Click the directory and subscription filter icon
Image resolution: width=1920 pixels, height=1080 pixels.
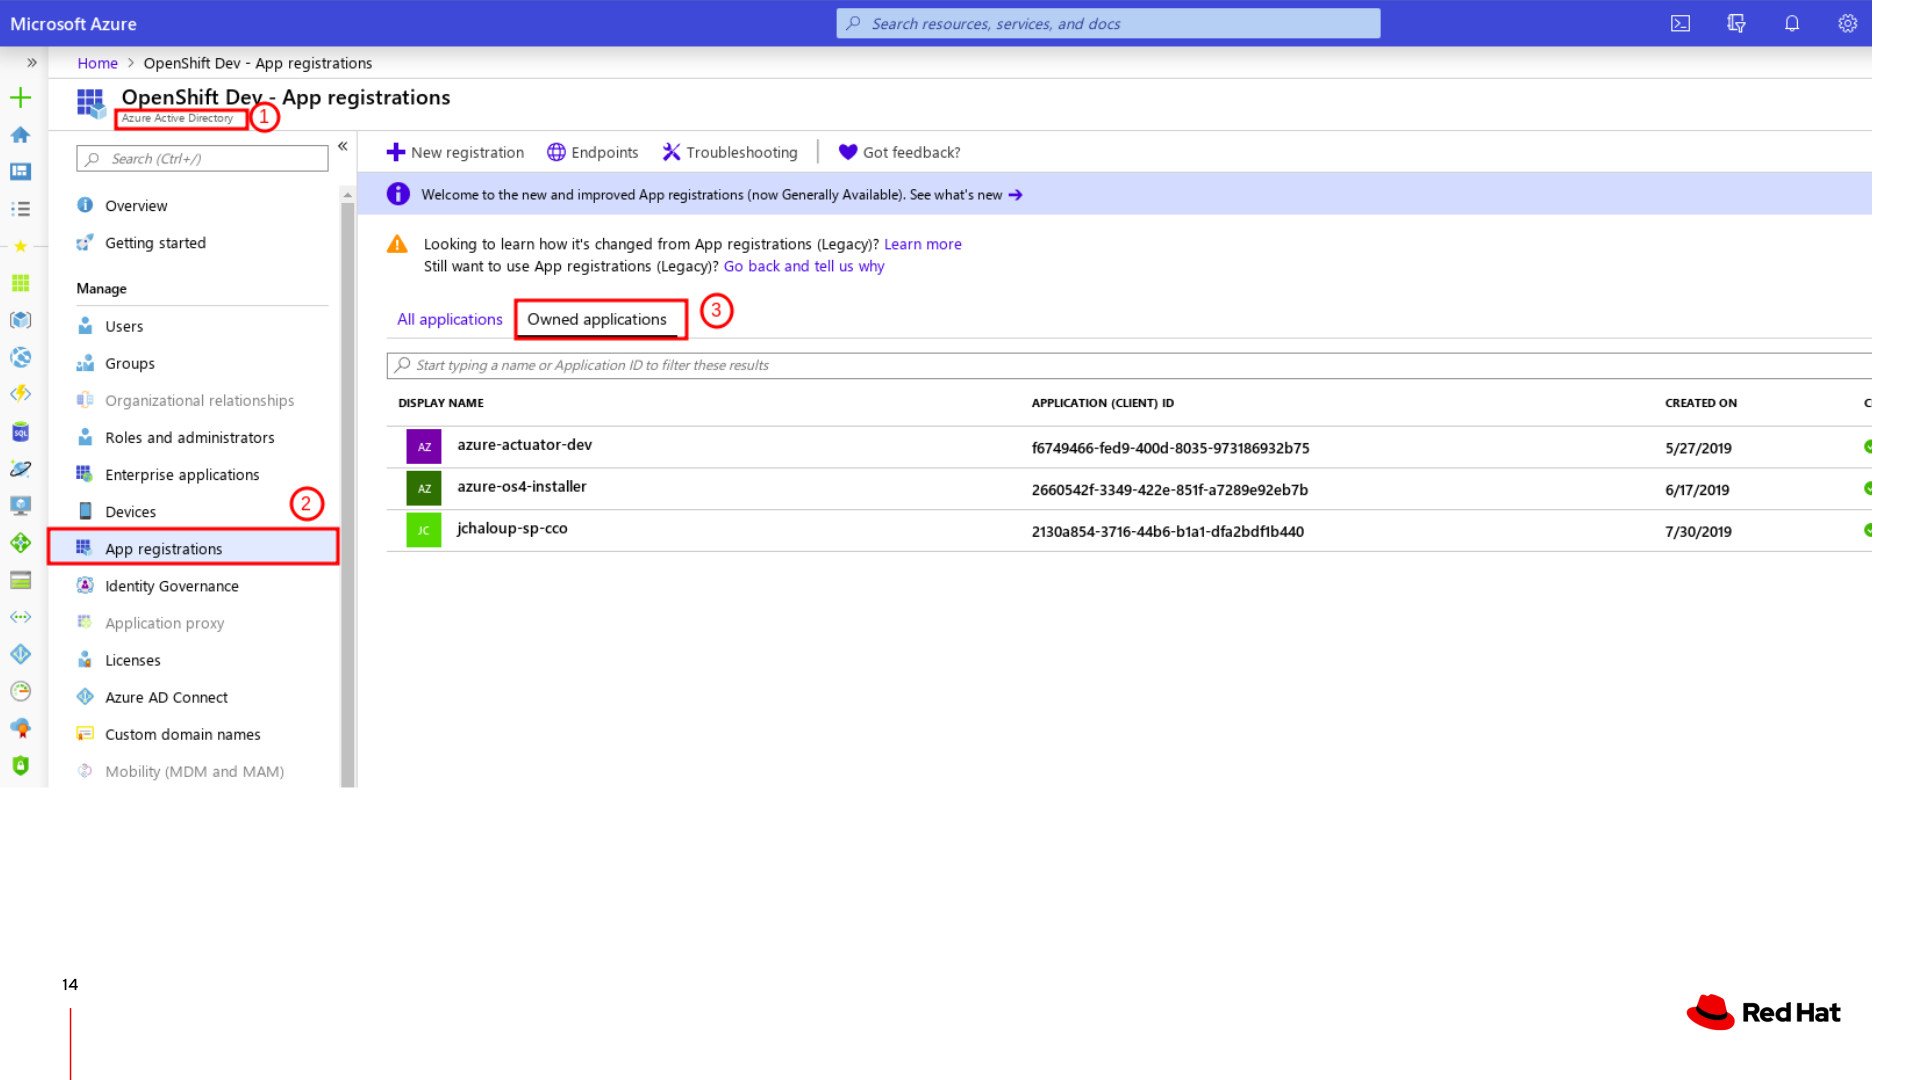coord(1736,23)
